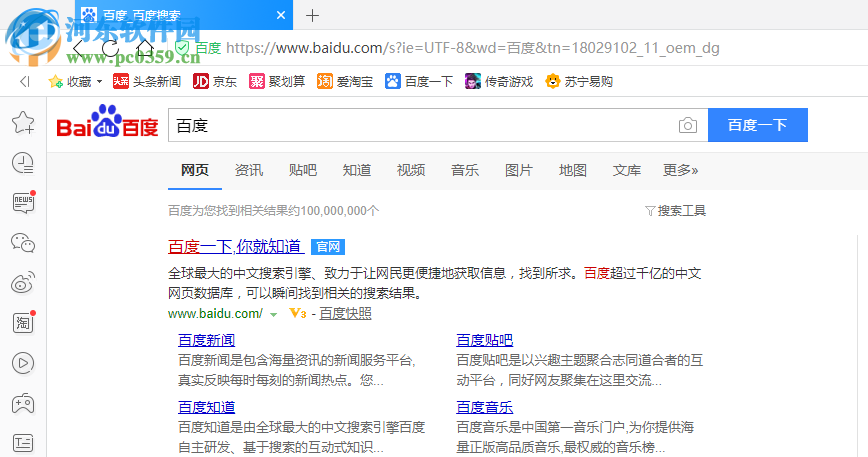Click the 官网 official site badge
This screenshot has width=868, height=457.
click(328, 247)
